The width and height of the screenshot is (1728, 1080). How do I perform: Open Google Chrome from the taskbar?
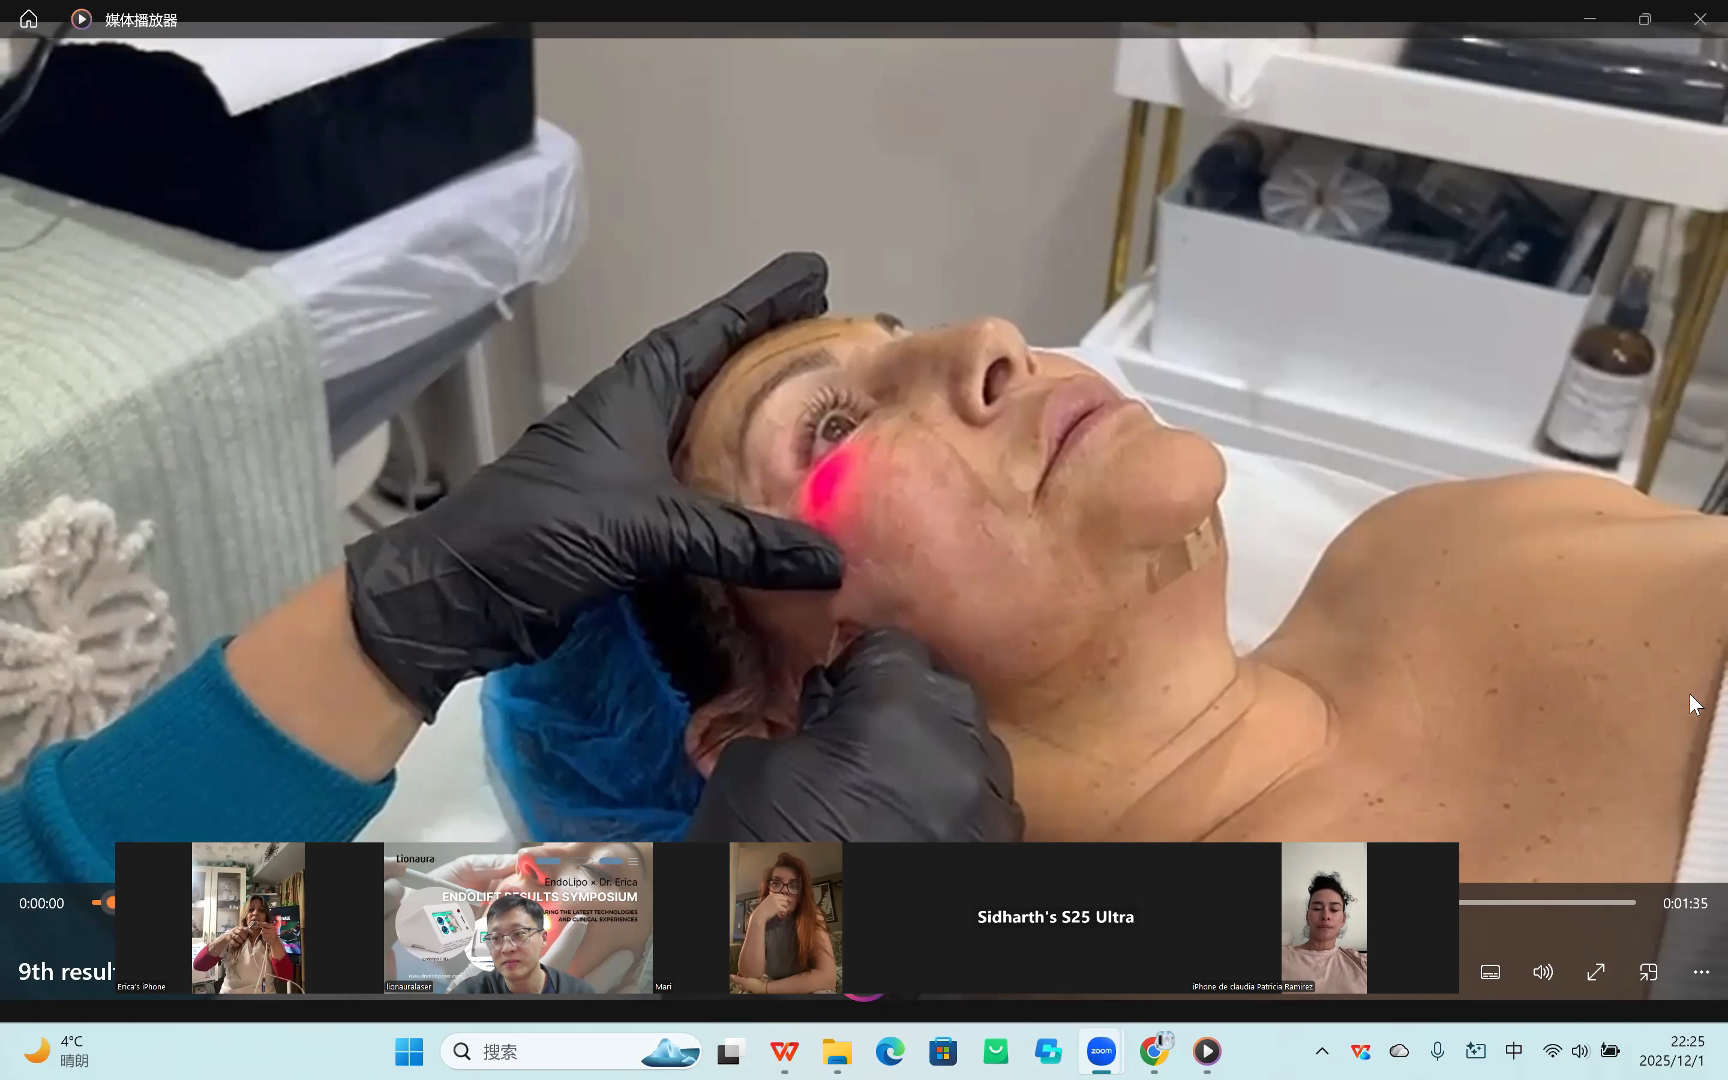point(1155,1051)
